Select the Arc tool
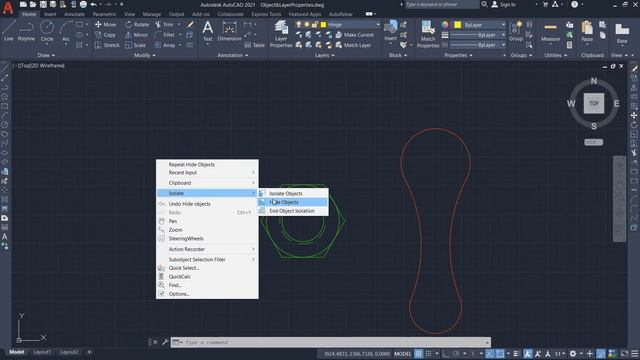The image size is (640, 360). tap(66, 31)
